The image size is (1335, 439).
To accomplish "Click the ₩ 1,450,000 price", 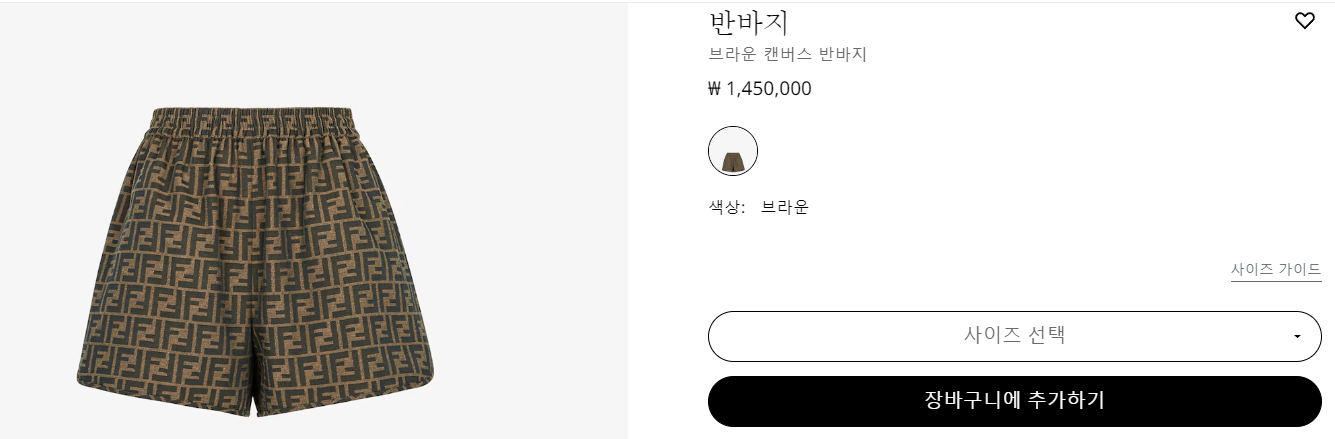I will point(760,89).
